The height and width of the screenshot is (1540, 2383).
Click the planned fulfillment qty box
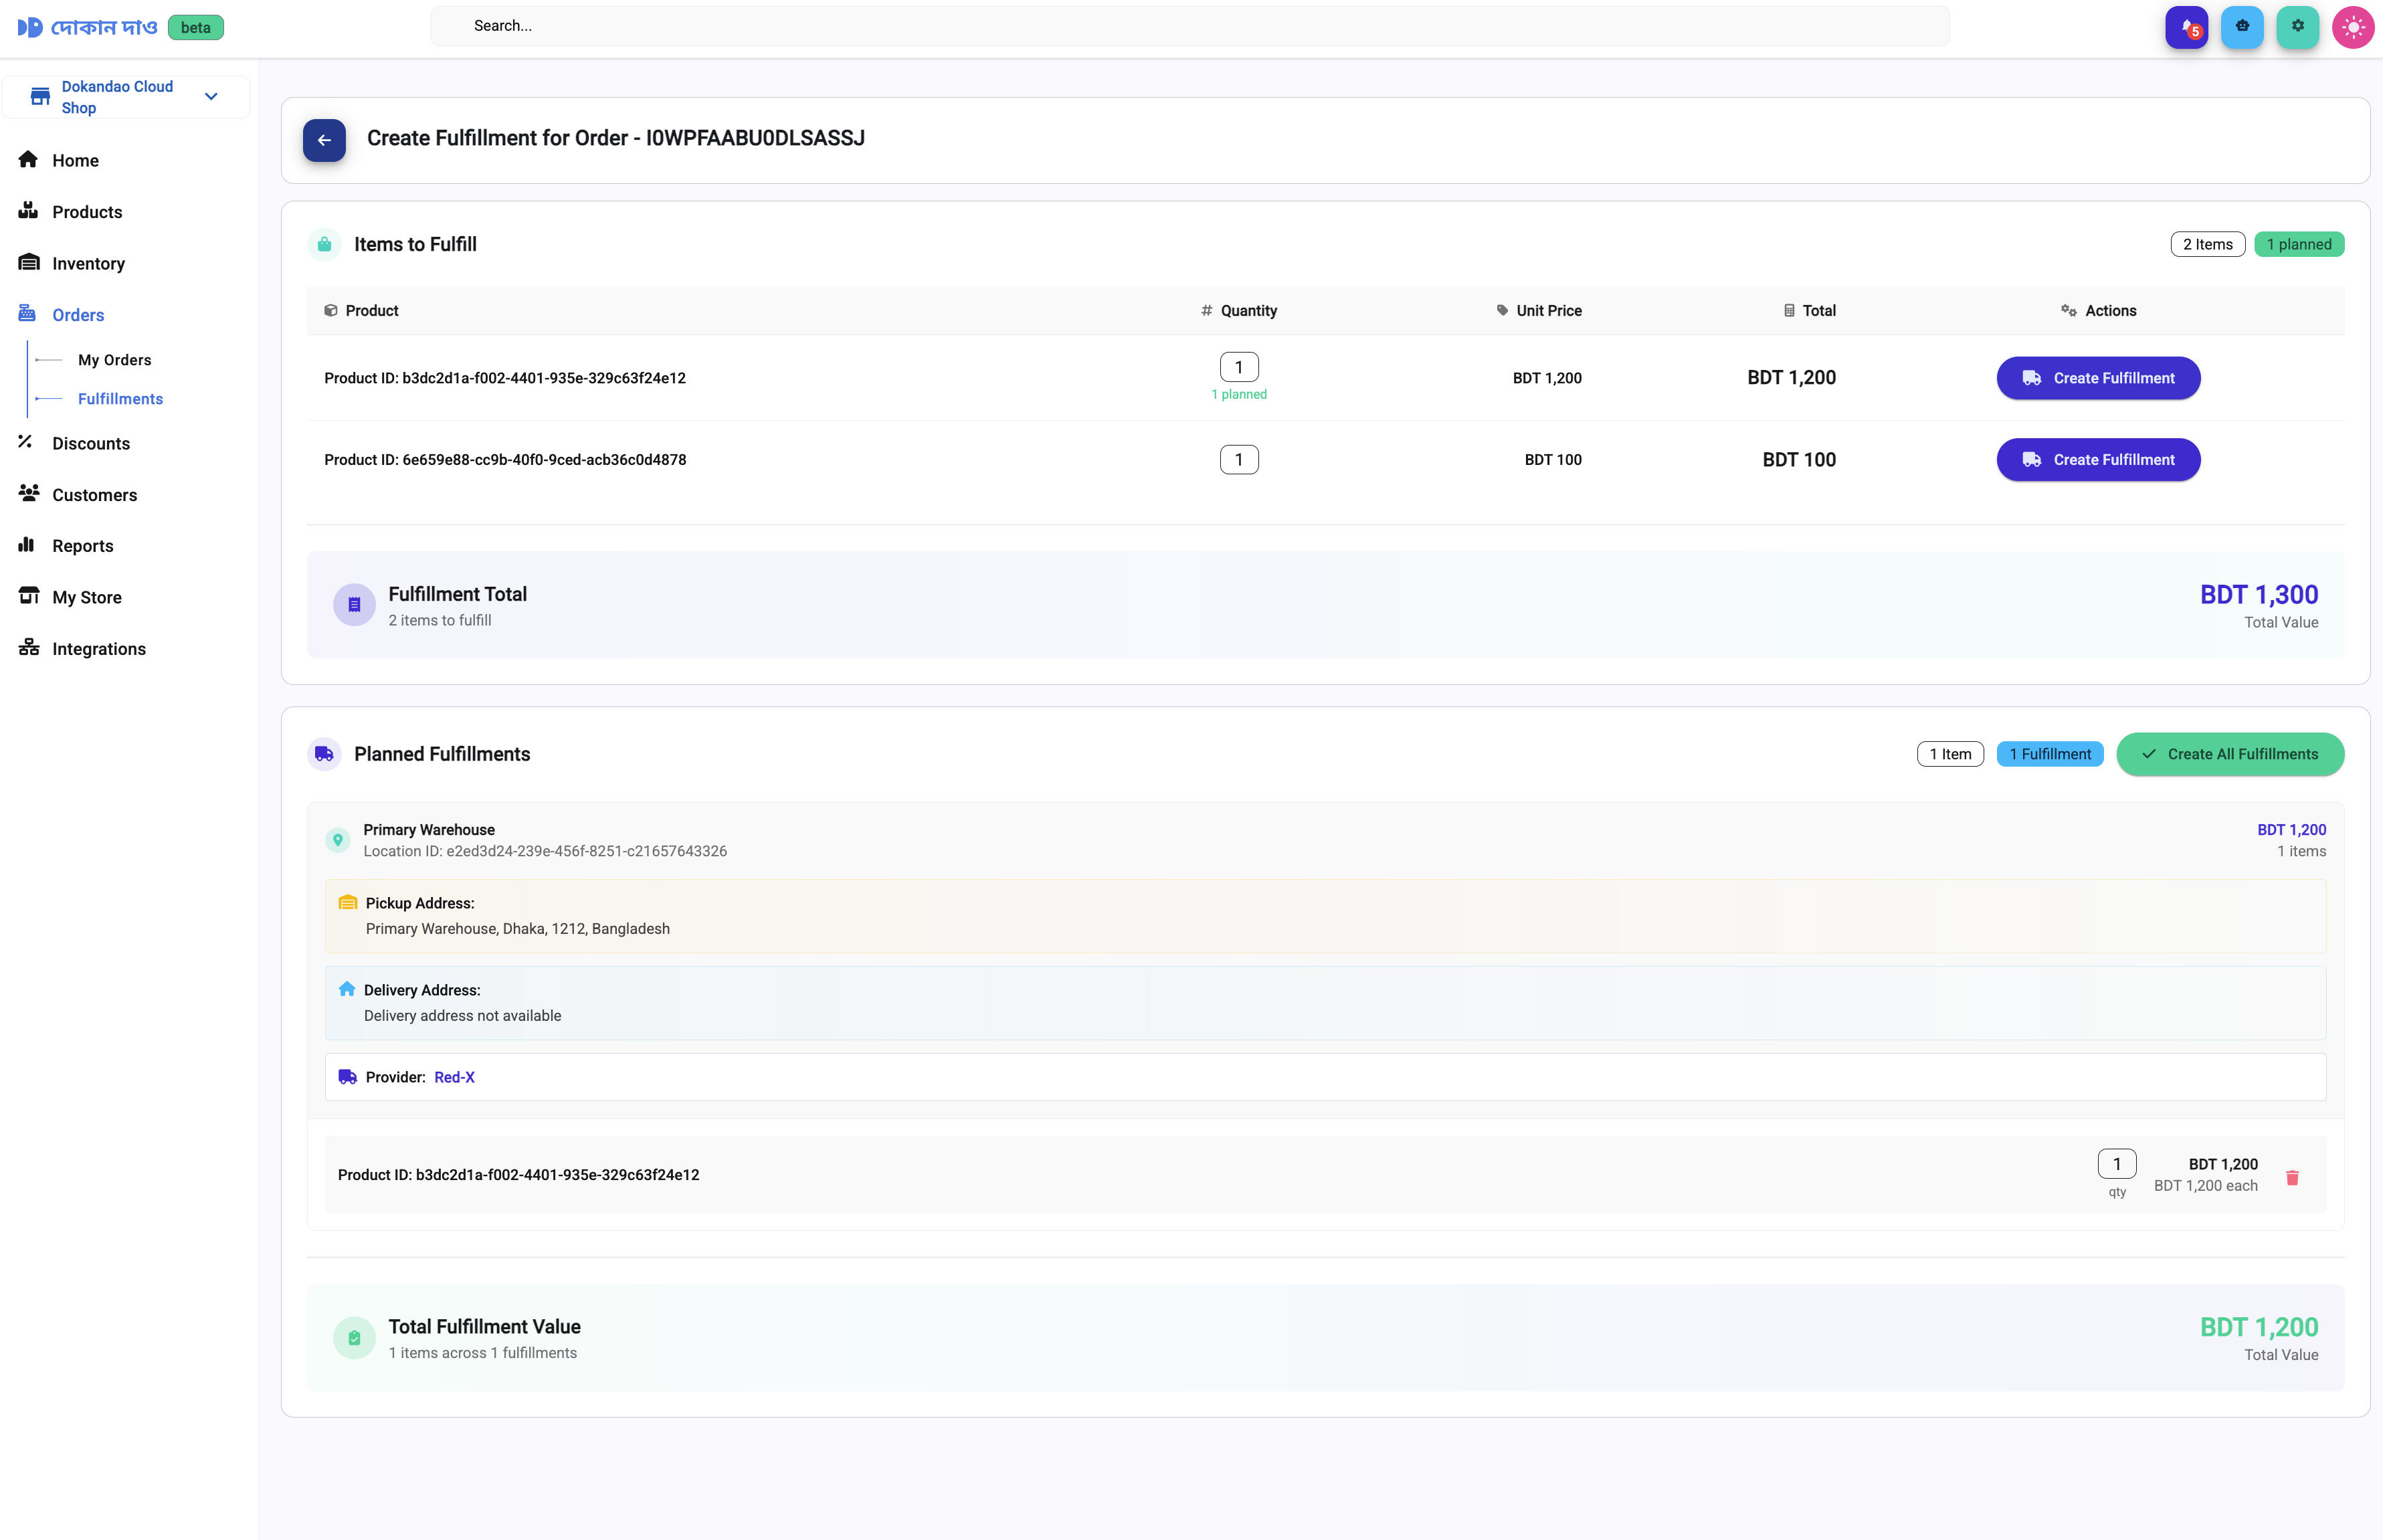2116,1164
